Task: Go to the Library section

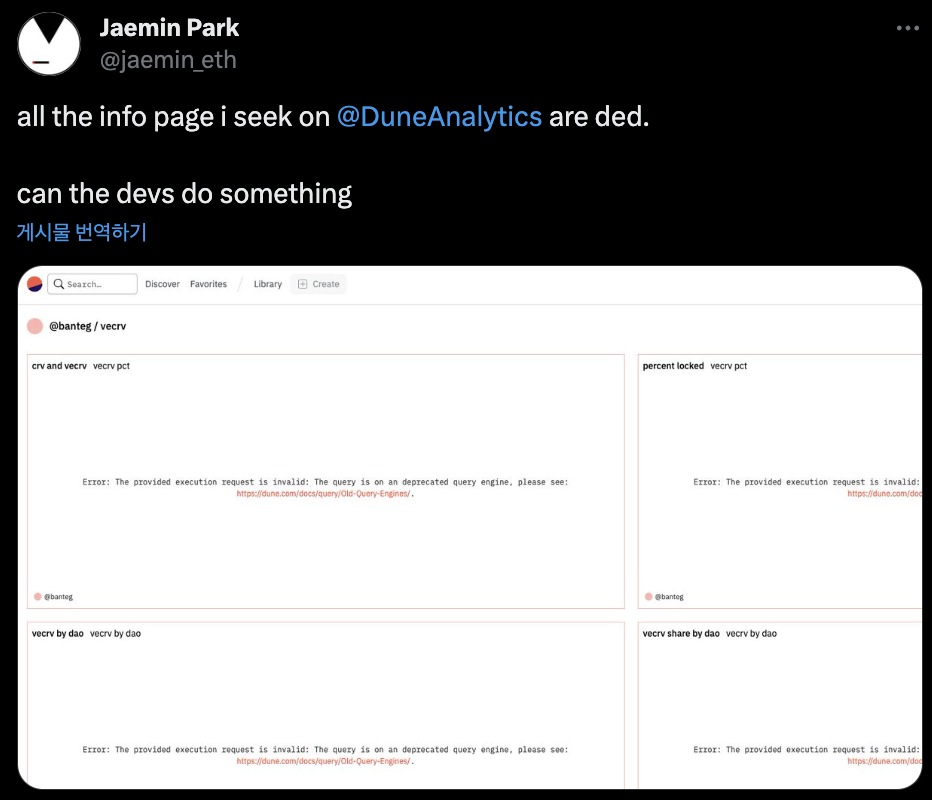Action: 267,284
